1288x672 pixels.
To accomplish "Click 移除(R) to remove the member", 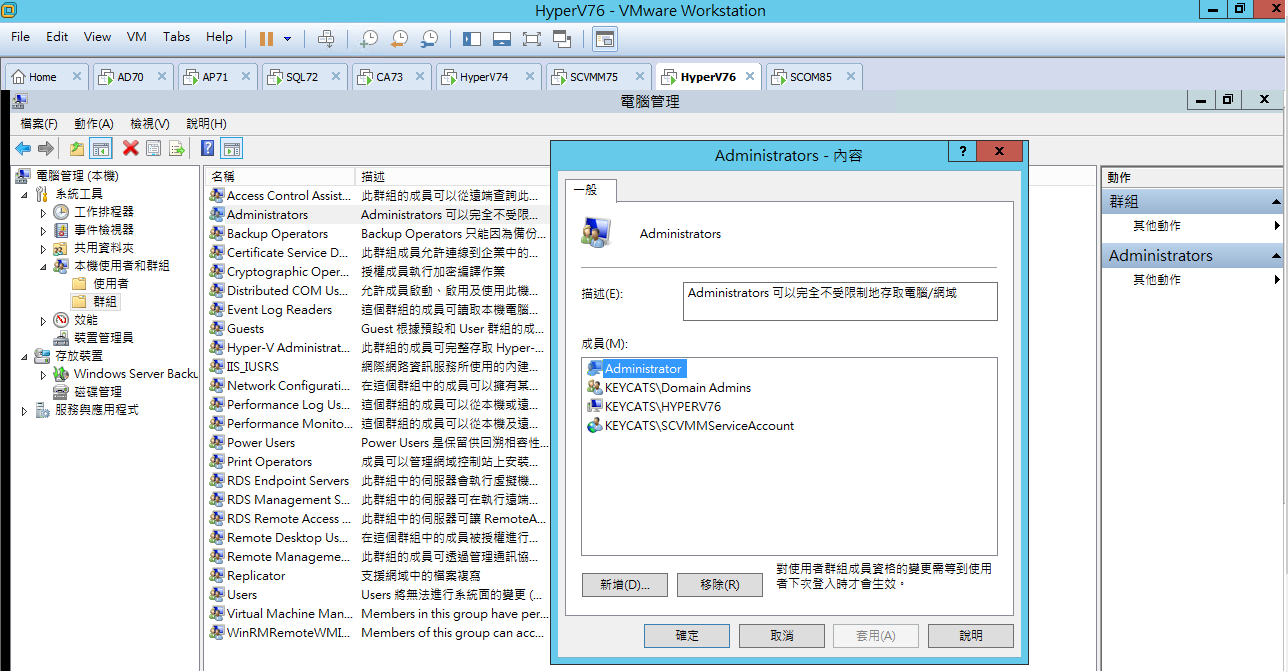I will [x=720, y=585].
